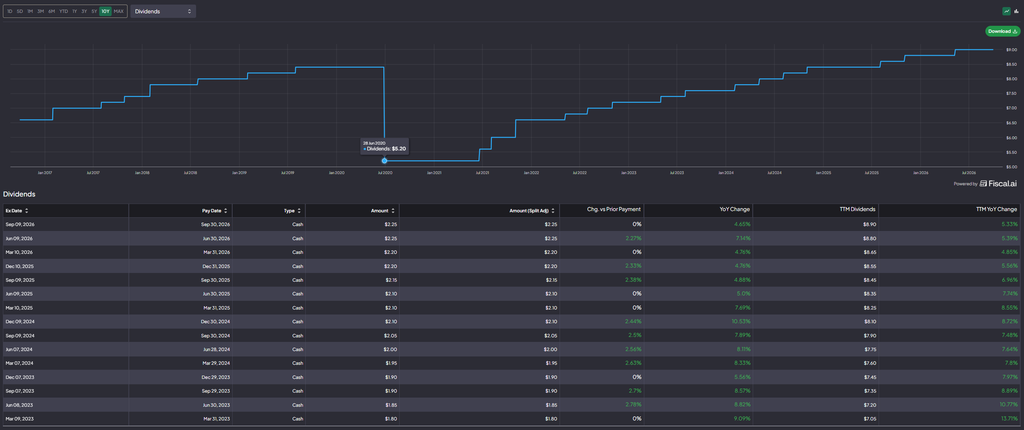Viewport: 1024px width, 430px height.
Task: Select the MAX time range
Action: click(x=118, y=11)
